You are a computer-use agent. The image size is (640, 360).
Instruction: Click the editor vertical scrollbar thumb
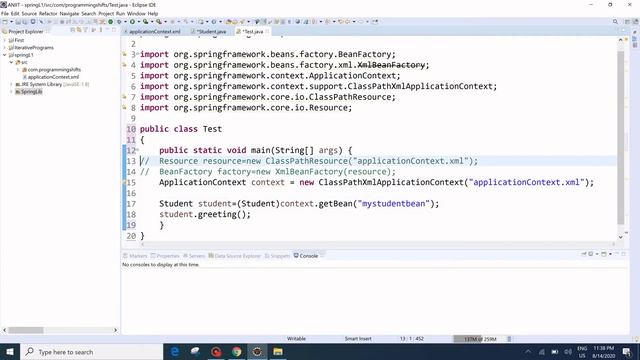coord(620,138)
